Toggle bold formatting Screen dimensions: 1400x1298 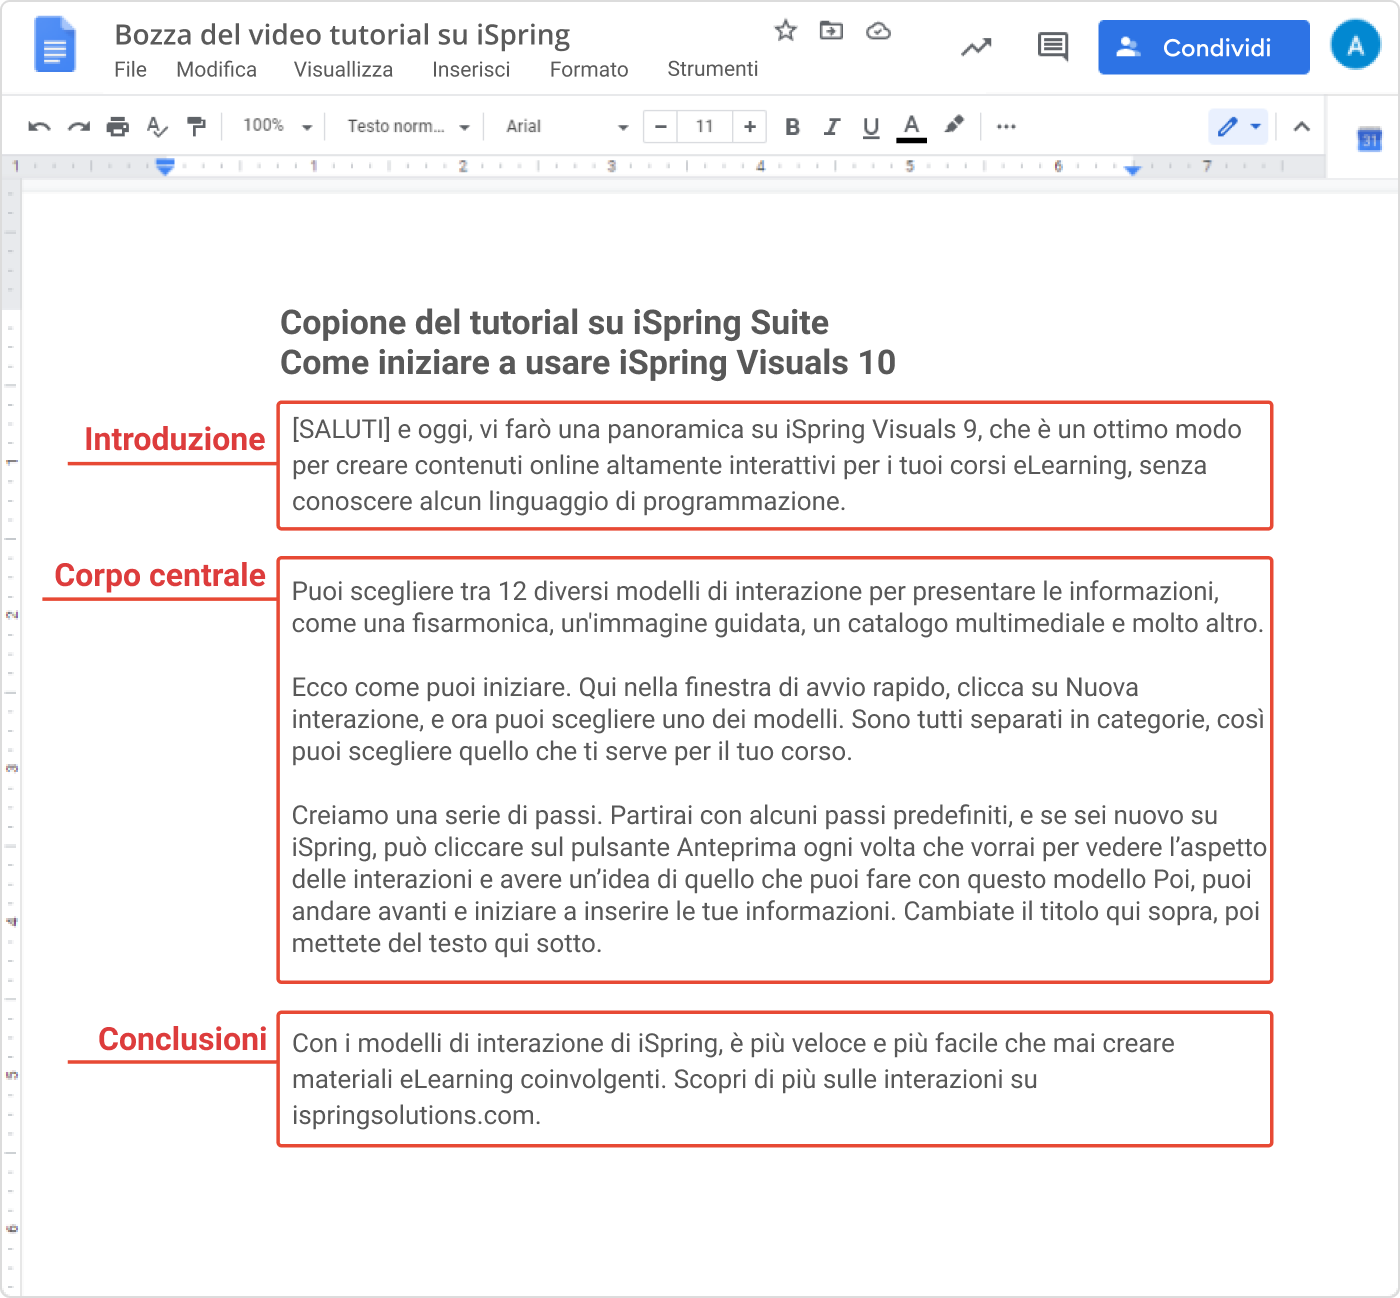[793, 127]
